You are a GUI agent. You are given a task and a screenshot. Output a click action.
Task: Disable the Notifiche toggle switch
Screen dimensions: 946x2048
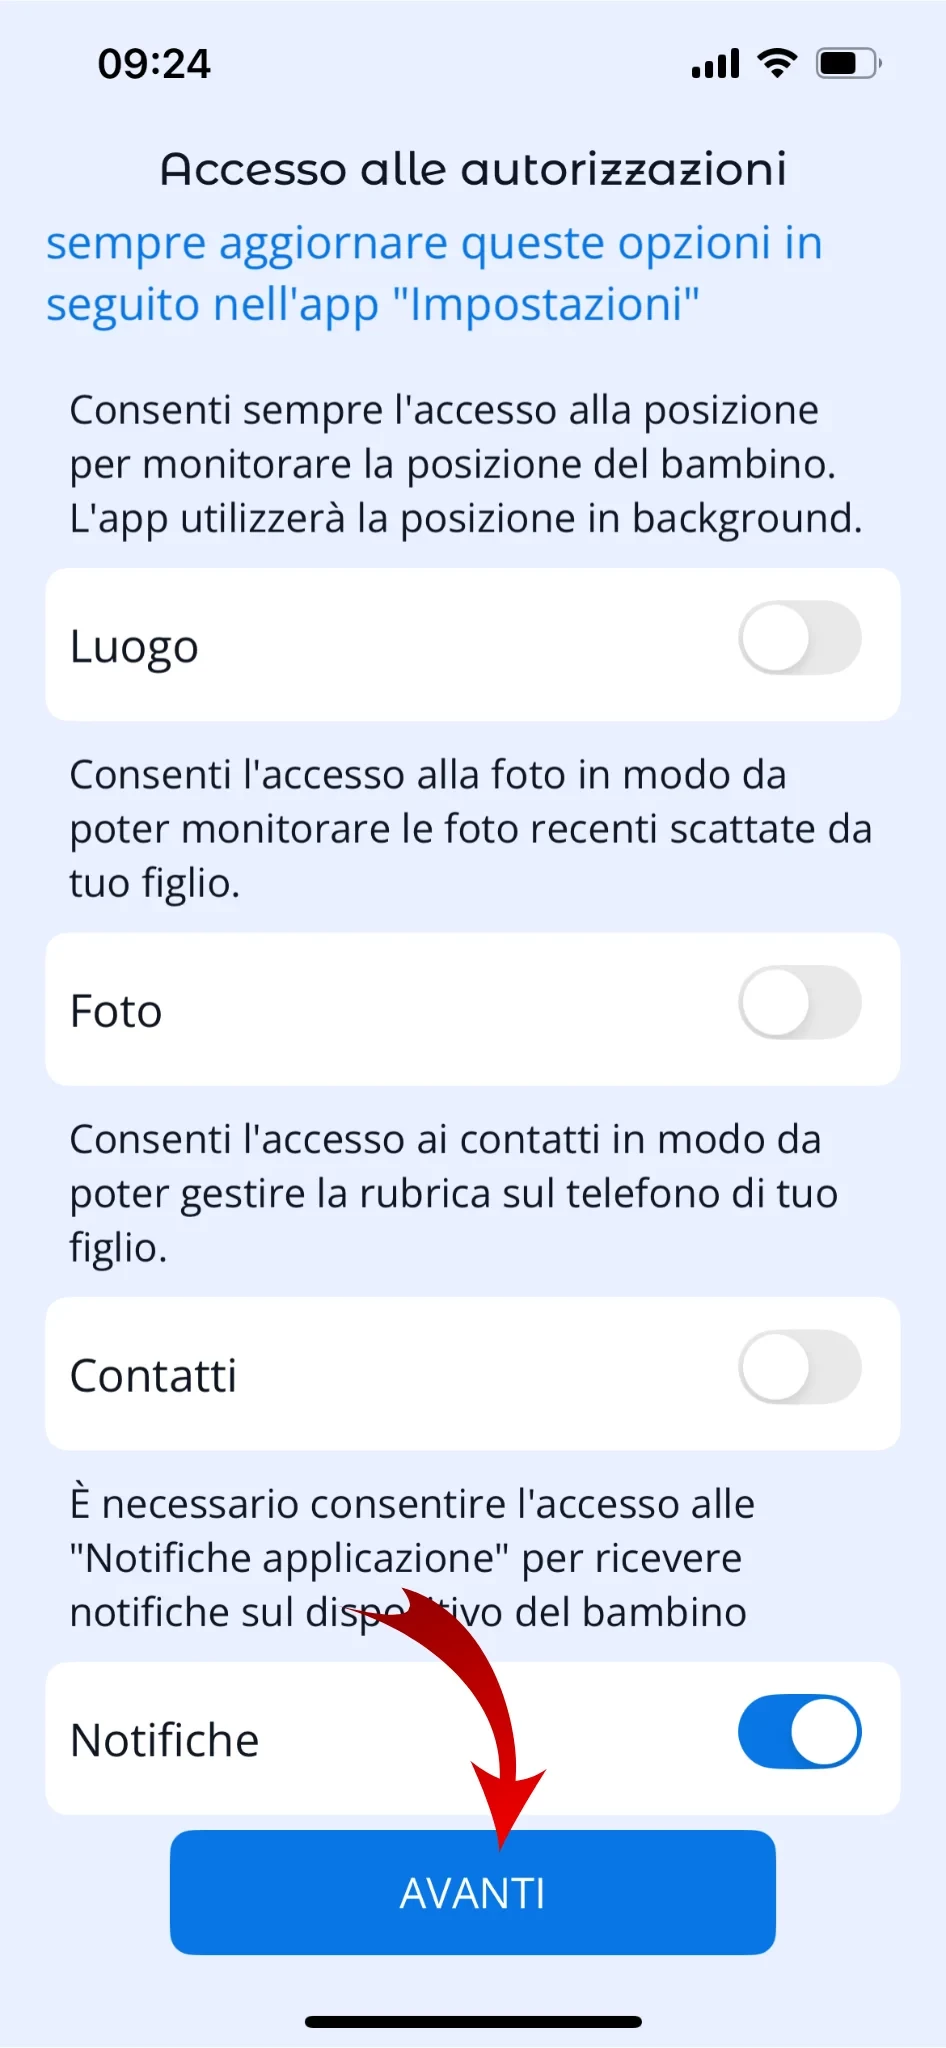[x=799, y=1731]
